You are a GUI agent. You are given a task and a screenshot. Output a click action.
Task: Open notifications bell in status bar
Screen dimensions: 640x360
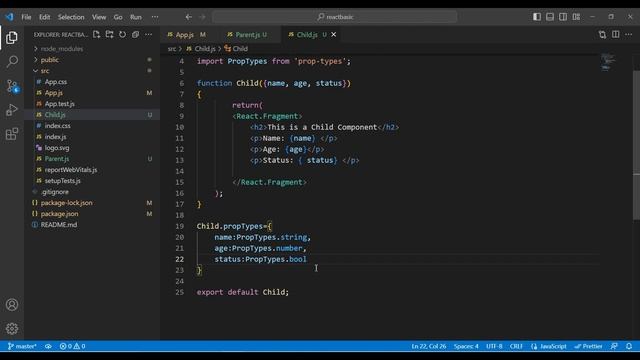(629, 346)
